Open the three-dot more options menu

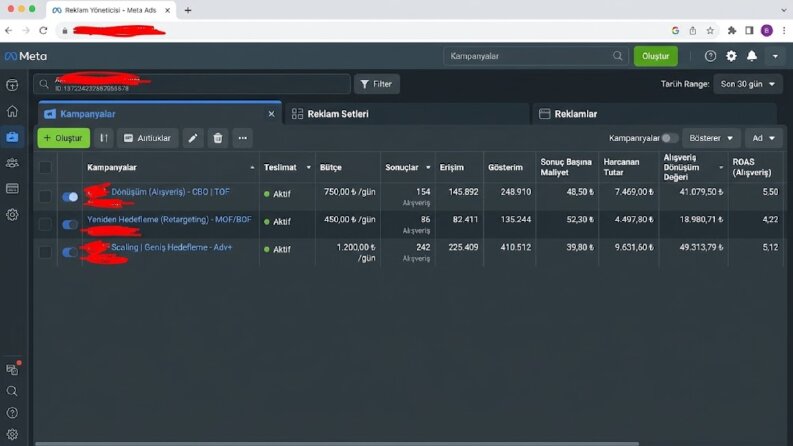point(243,138)
